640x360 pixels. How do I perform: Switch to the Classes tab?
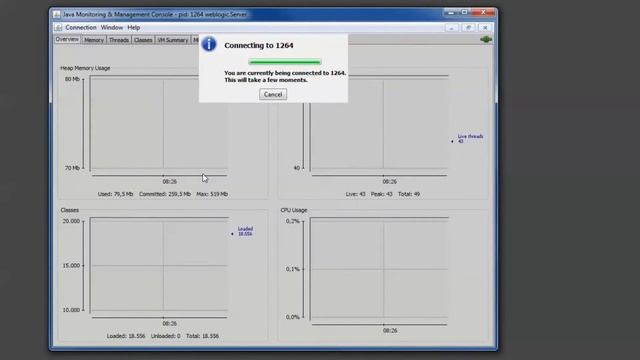143,40
